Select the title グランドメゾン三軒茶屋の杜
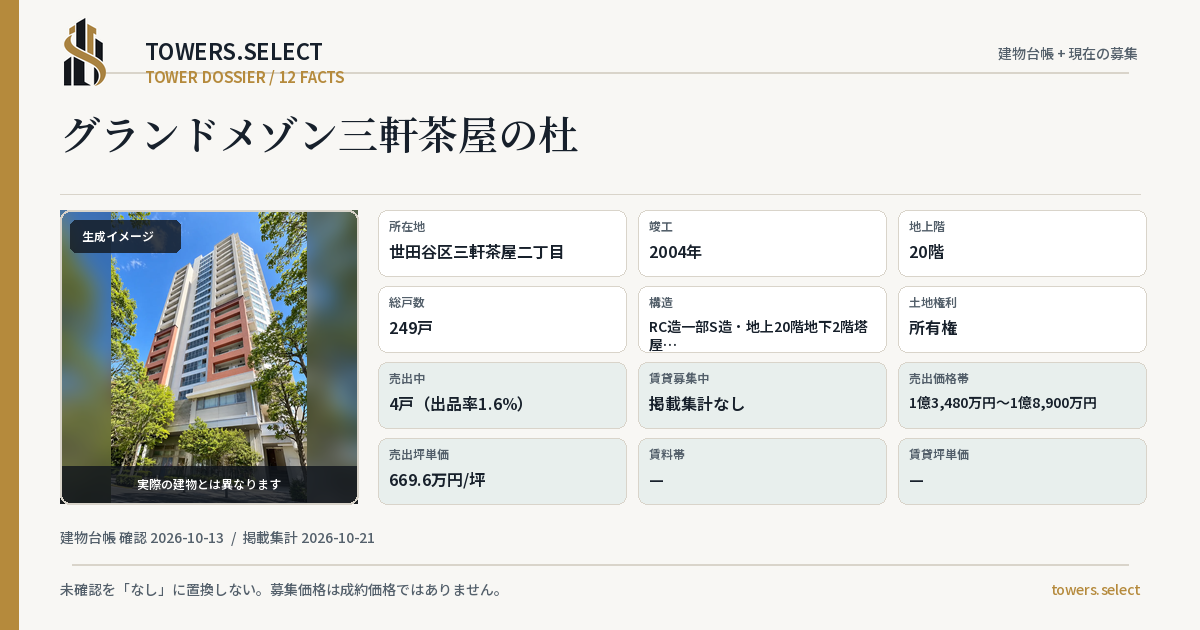Viewport: 1200px width, 630px height. click(320, 135)
